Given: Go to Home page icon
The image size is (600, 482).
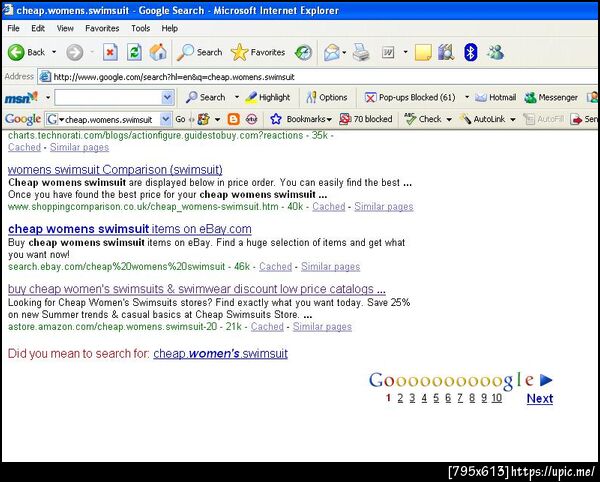Looking at the screenshot, I should pyautogui.click(x=158, y=52).
